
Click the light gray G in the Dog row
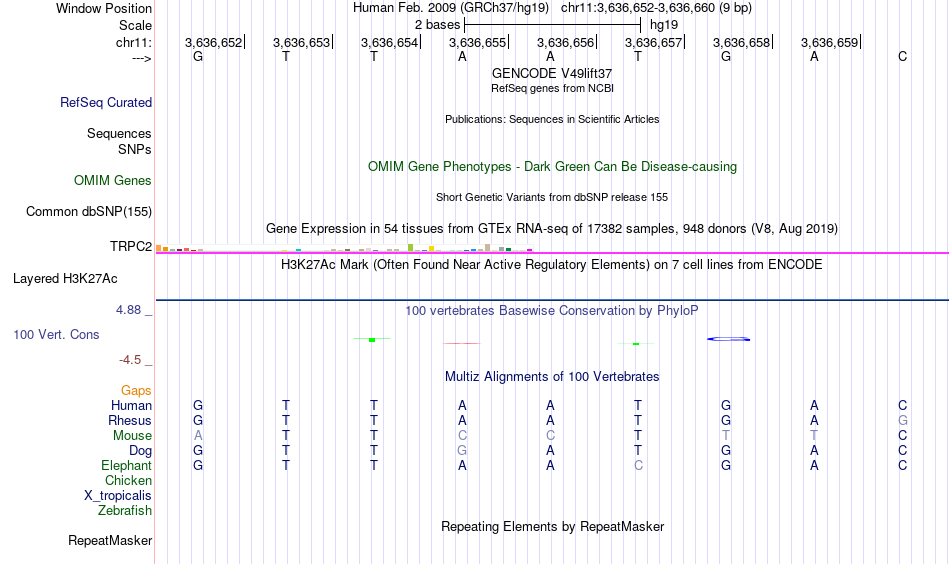click(x=462, y=451)
